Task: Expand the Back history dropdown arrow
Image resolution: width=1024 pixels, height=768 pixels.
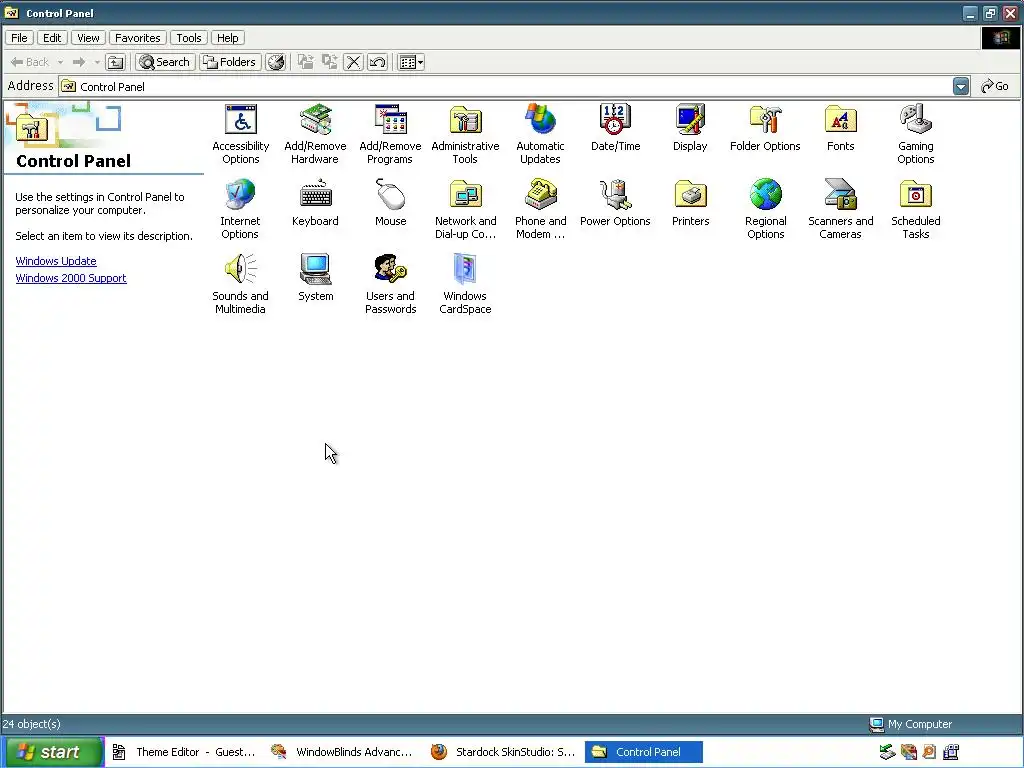Action: 60,62
